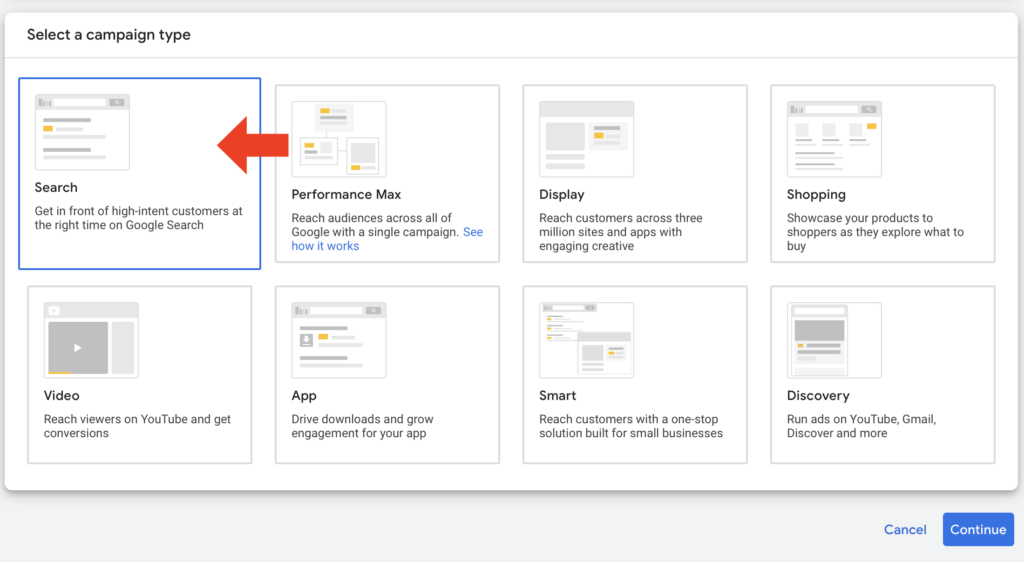Click the Video campaign play icon
The height and width of the screenshot is (562, 1024).
click(x=77, y=347)
